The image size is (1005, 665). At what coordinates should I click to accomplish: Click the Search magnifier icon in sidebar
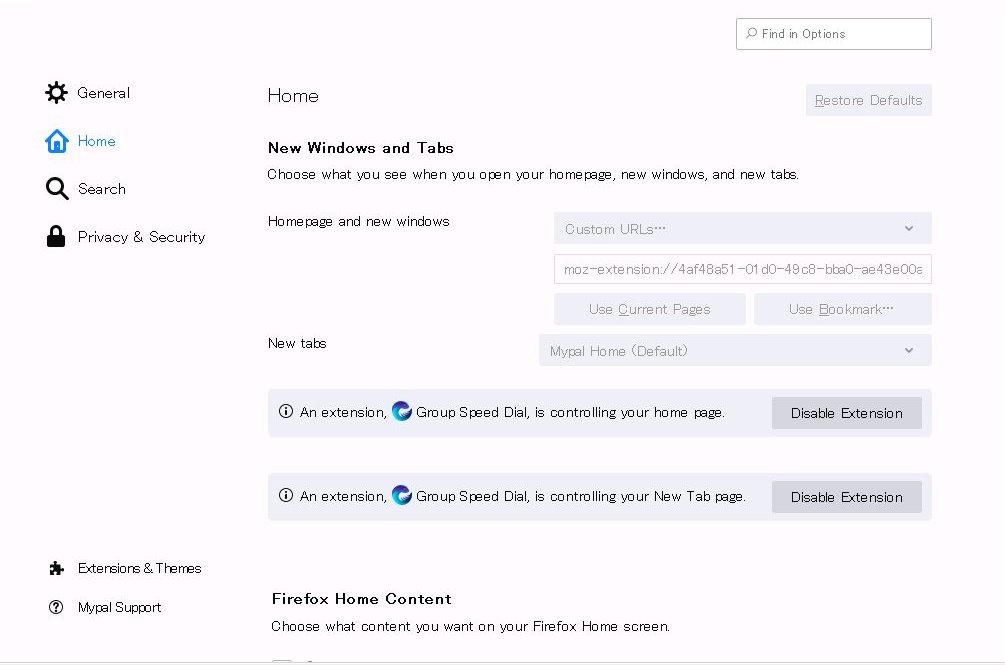pyautogui.click(x=57, y=188)
